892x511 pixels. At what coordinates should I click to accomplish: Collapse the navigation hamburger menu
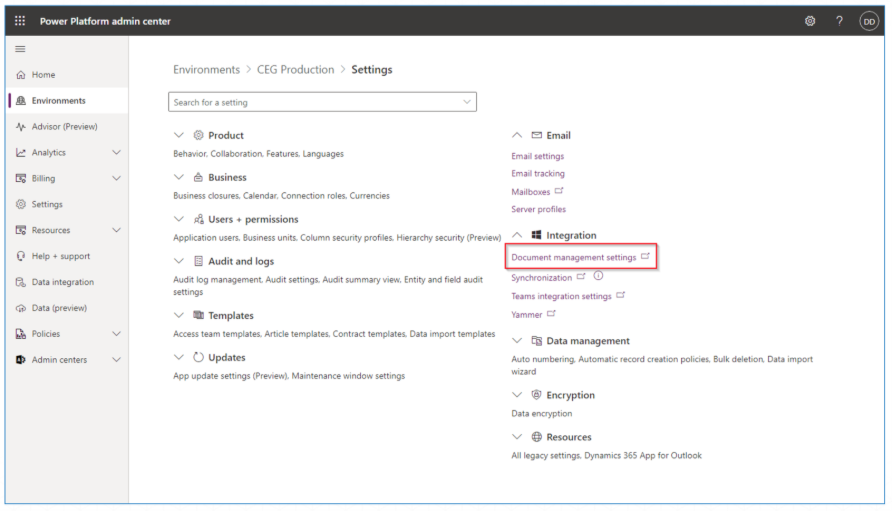[20, 49]
